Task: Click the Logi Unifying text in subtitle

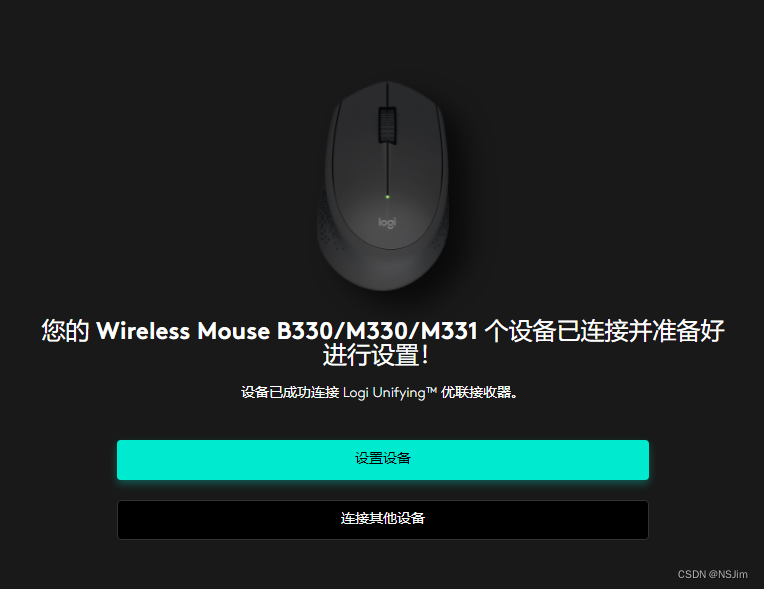Action: click(384, 393)
